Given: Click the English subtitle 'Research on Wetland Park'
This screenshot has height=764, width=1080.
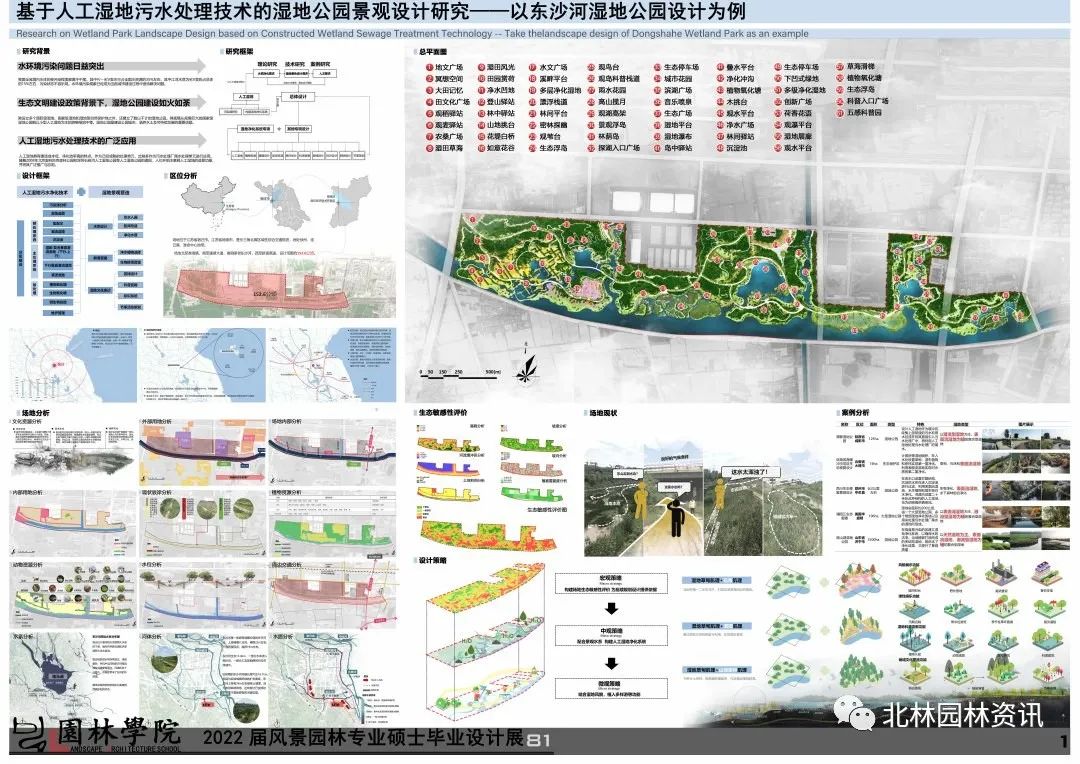Looking at the screenshot, I should [412, 33].
